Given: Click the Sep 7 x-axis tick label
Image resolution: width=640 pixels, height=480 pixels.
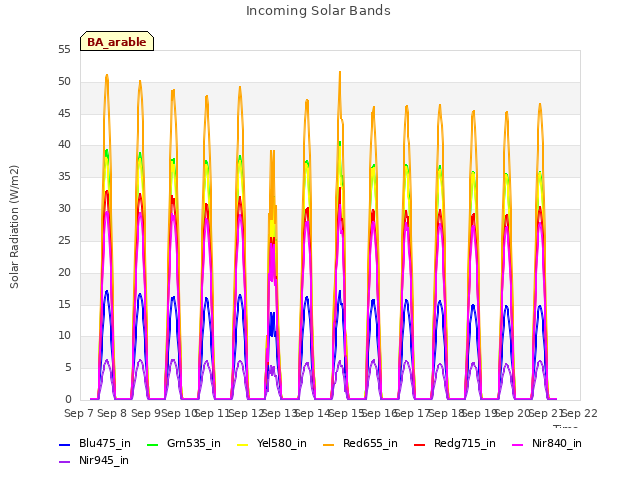Looking at the screenshot, I should tap(80, 413).
